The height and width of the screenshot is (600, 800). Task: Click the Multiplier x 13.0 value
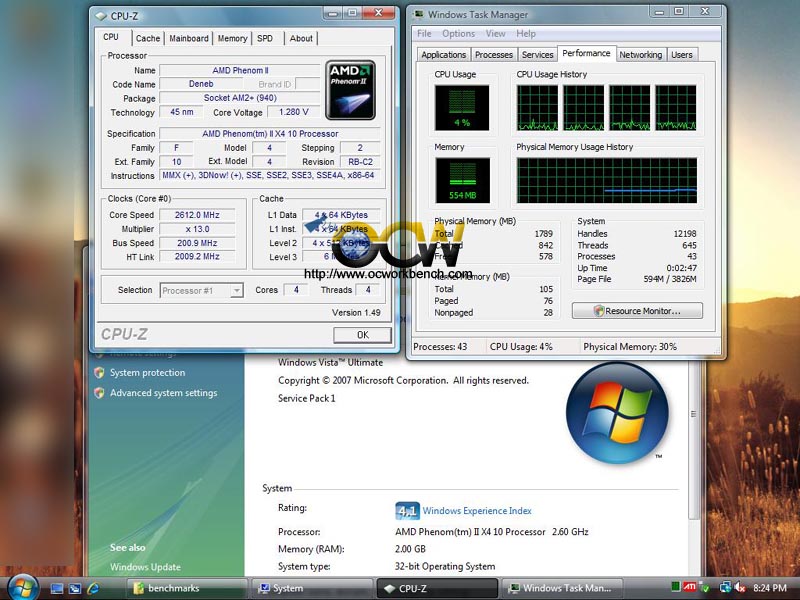click(197, 229)
